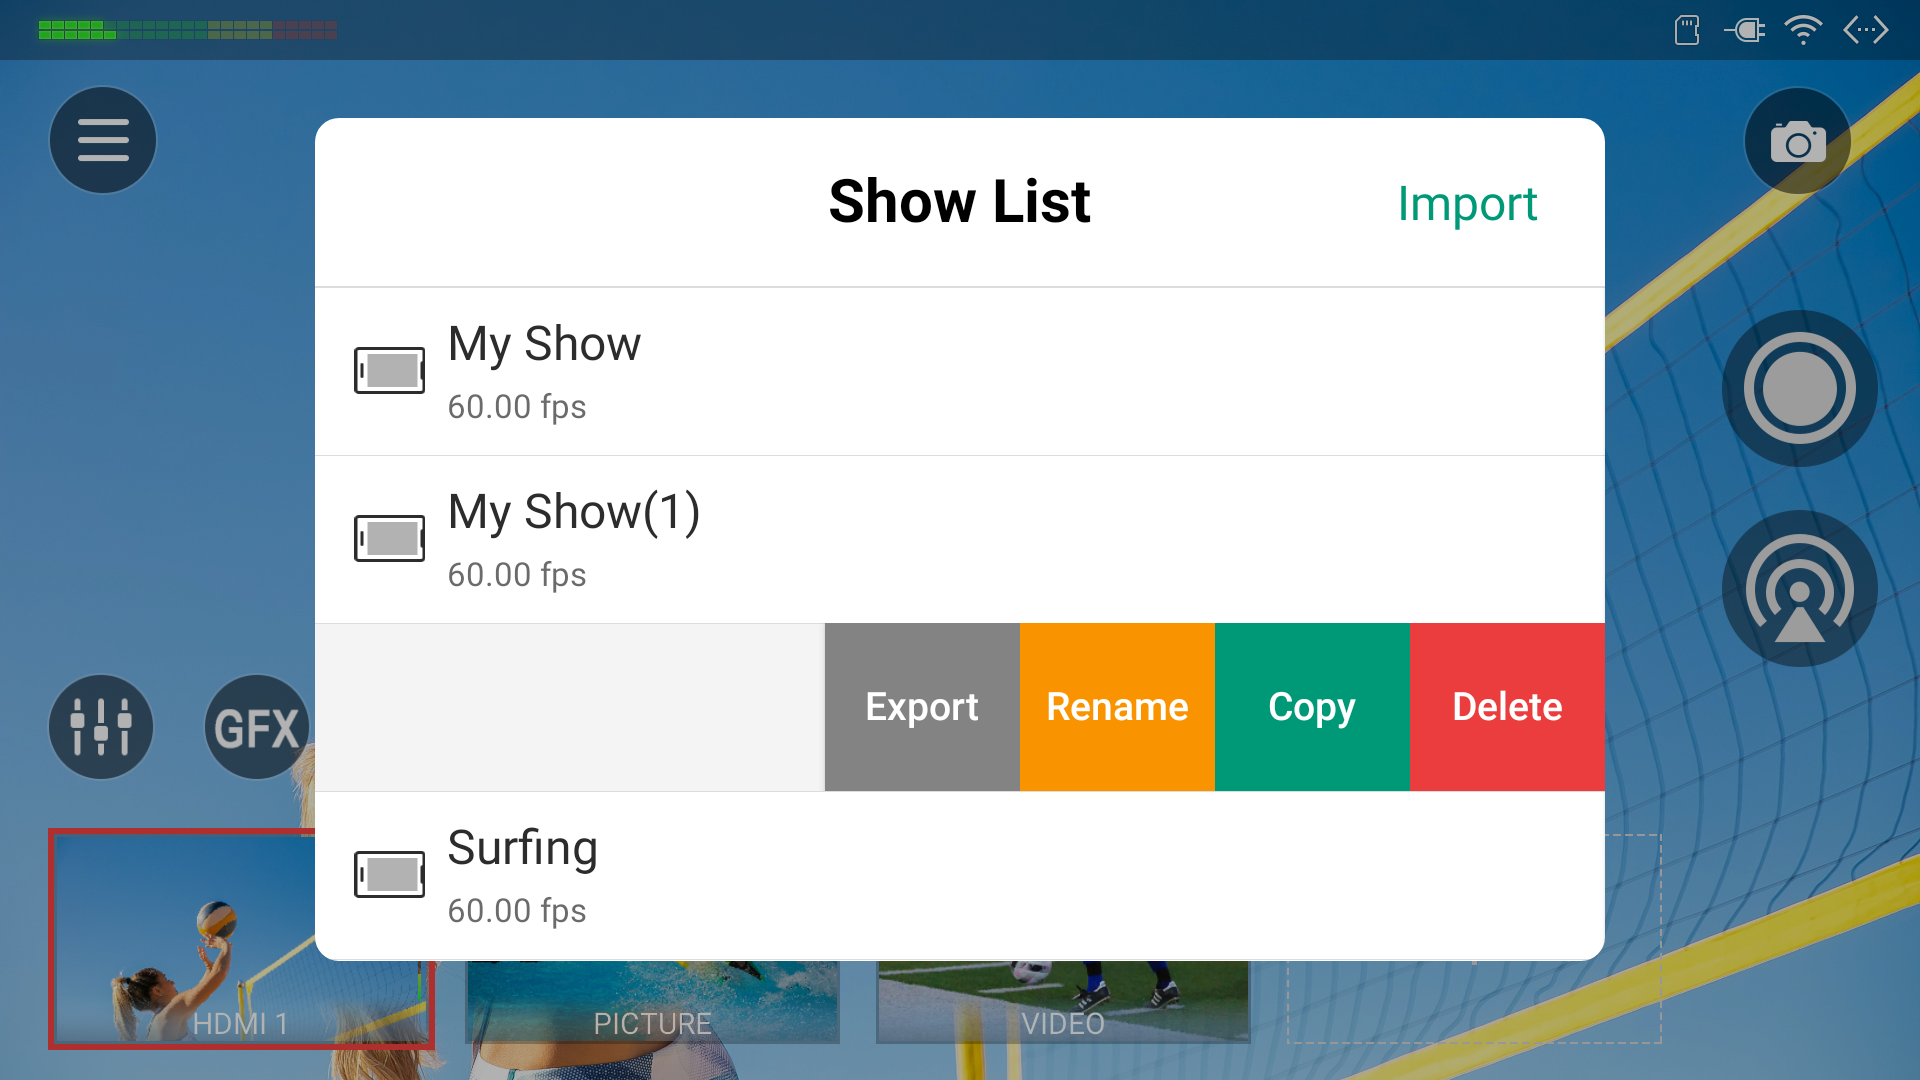Click 60.00 fps under Surfing

[x=517, y=911]
